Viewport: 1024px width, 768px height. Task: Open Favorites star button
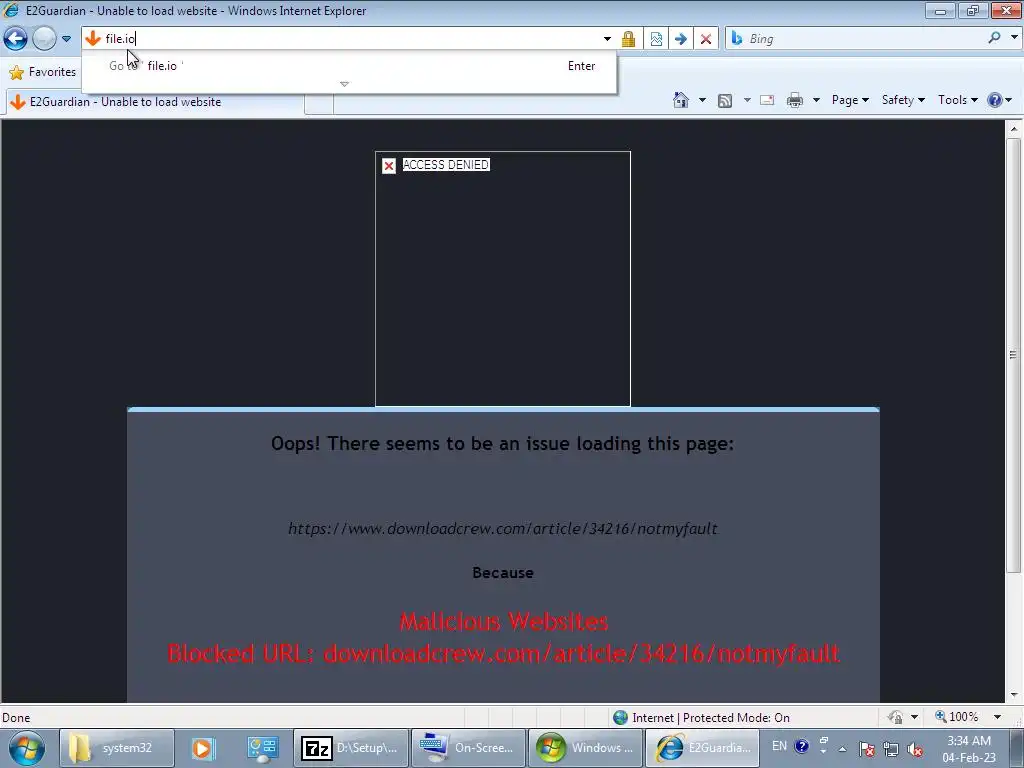(43, 72)
